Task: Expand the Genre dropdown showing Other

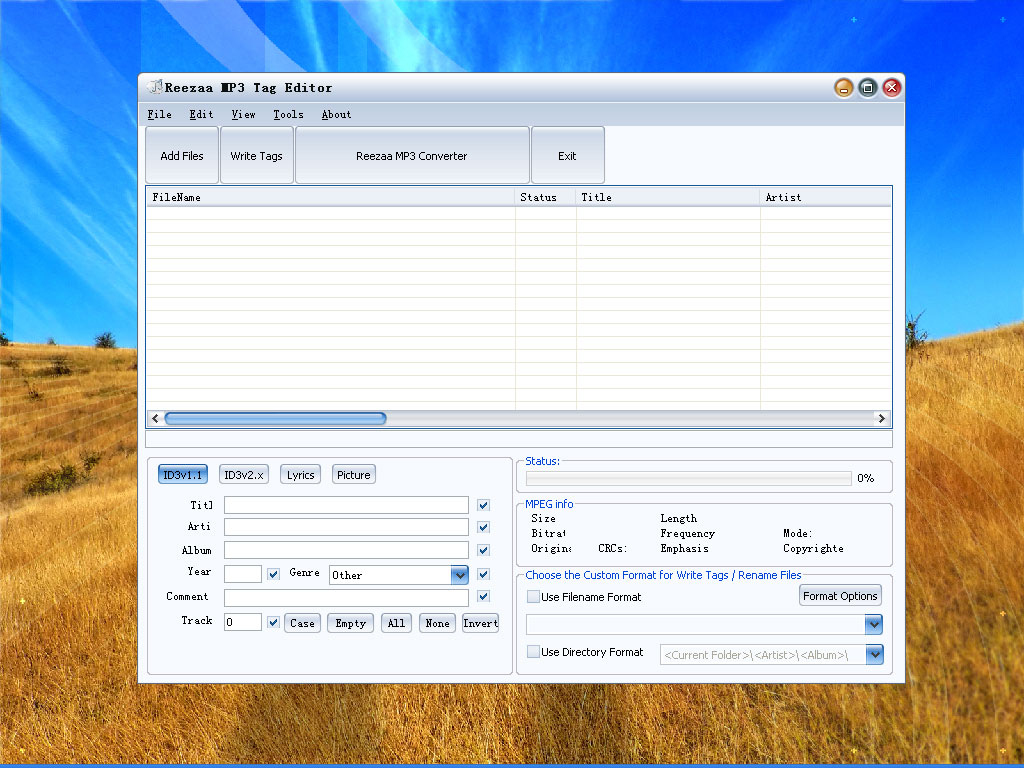Action: tap(460, 575)
